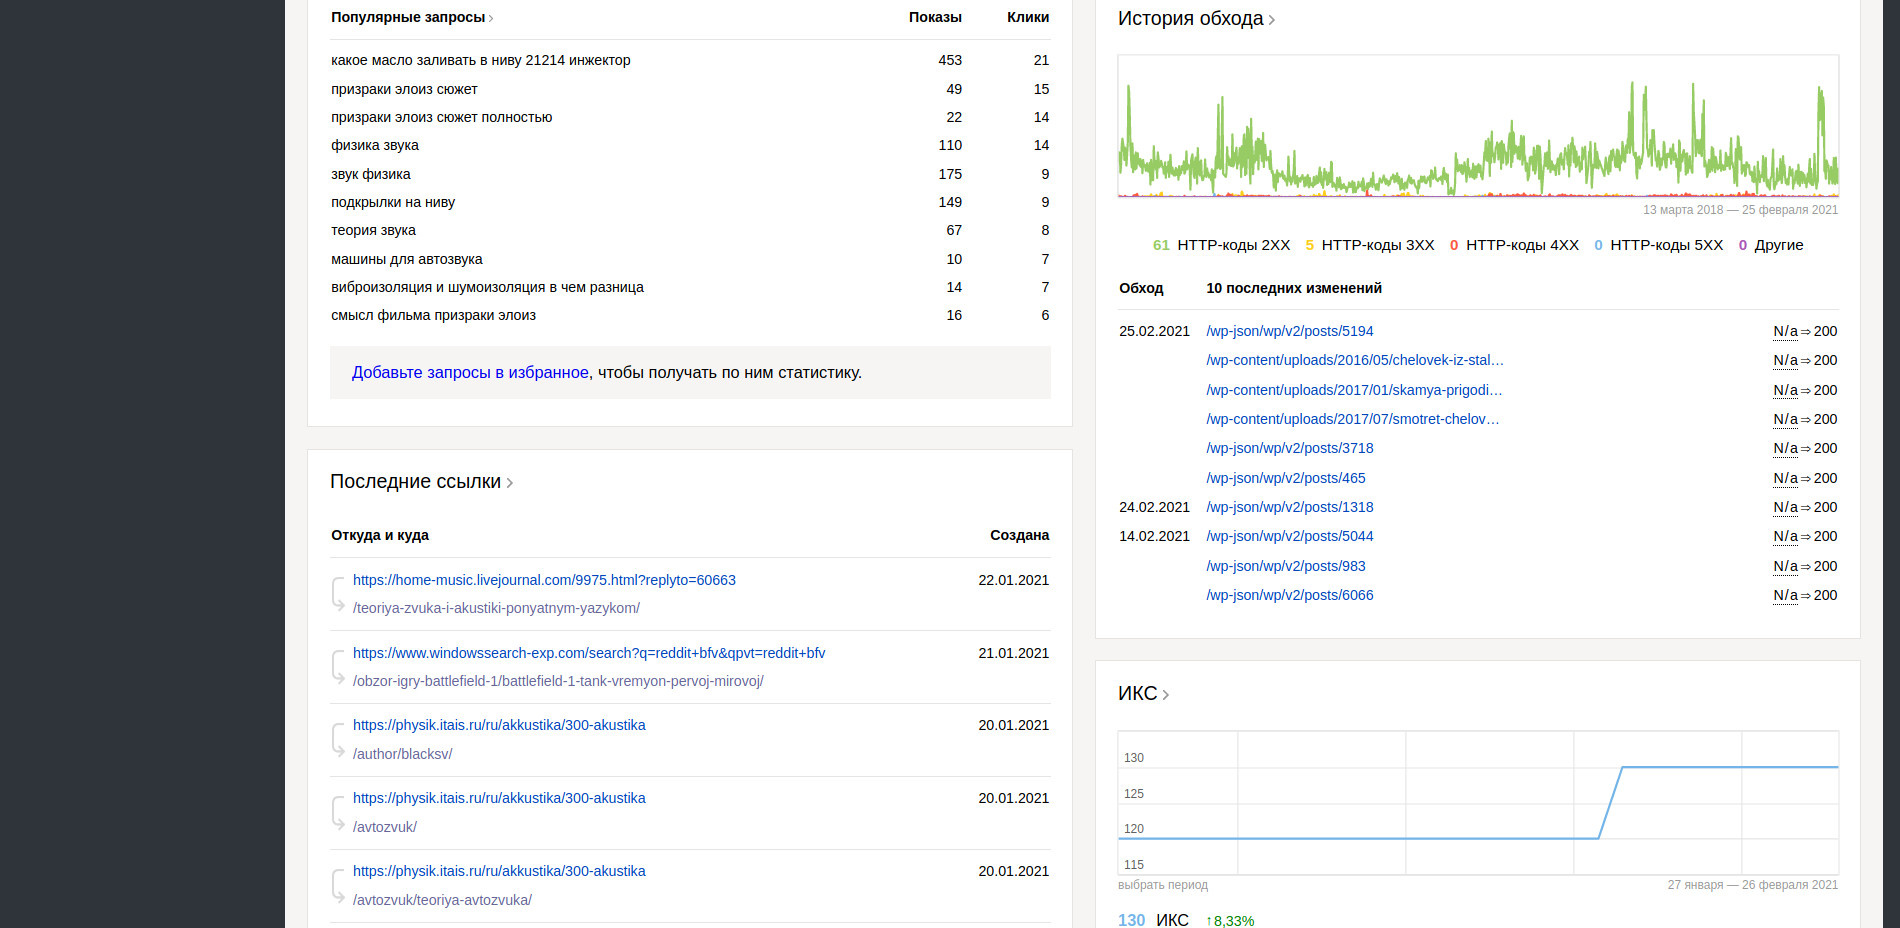Open the home-music.livejournal.com source link
Image resolution: width=1900 pixels, height=928 pixels.
tap(544, 580)
